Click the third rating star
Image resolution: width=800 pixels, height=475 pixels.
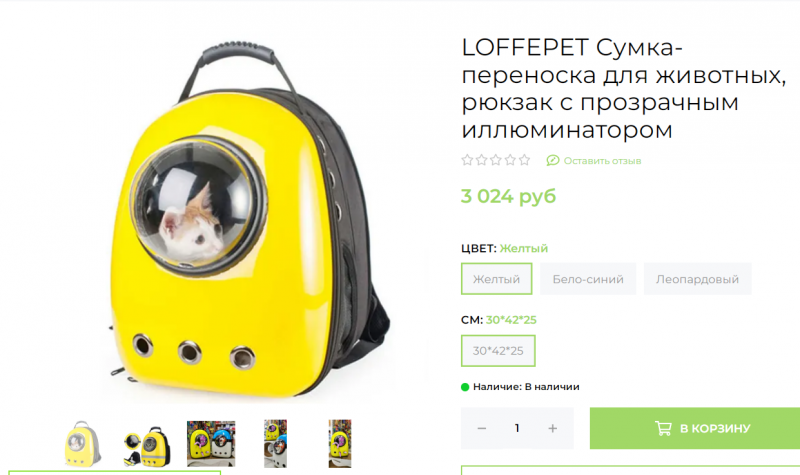[x=495, y=160]
